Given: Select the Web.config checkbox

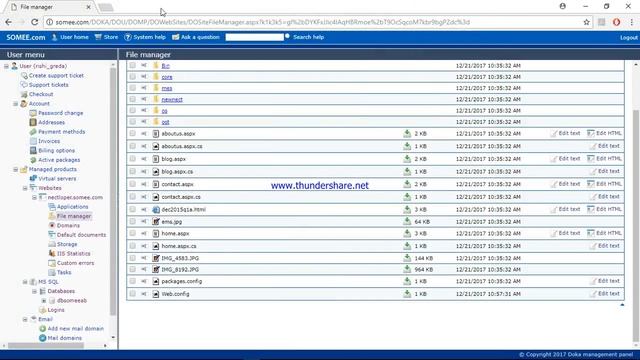Looking at the screenshot, I should tap(132, 294).
